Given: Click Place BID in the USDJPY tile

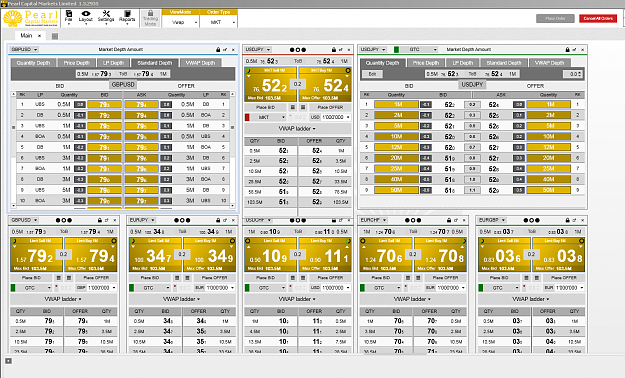Looking at the screenshot, I should 265,107.
